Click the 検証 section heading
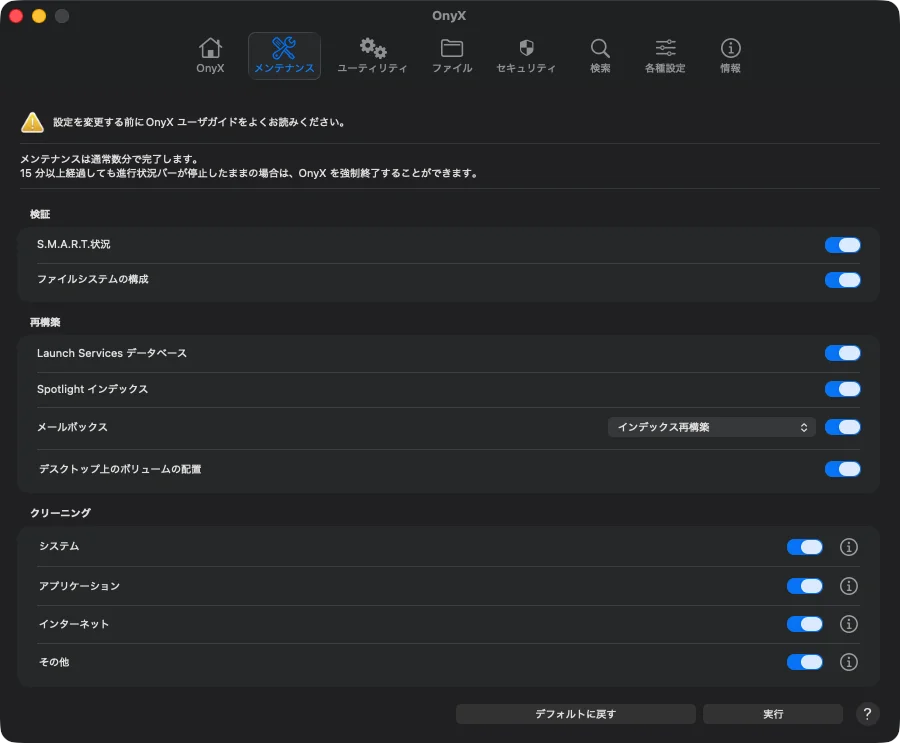 40,214
